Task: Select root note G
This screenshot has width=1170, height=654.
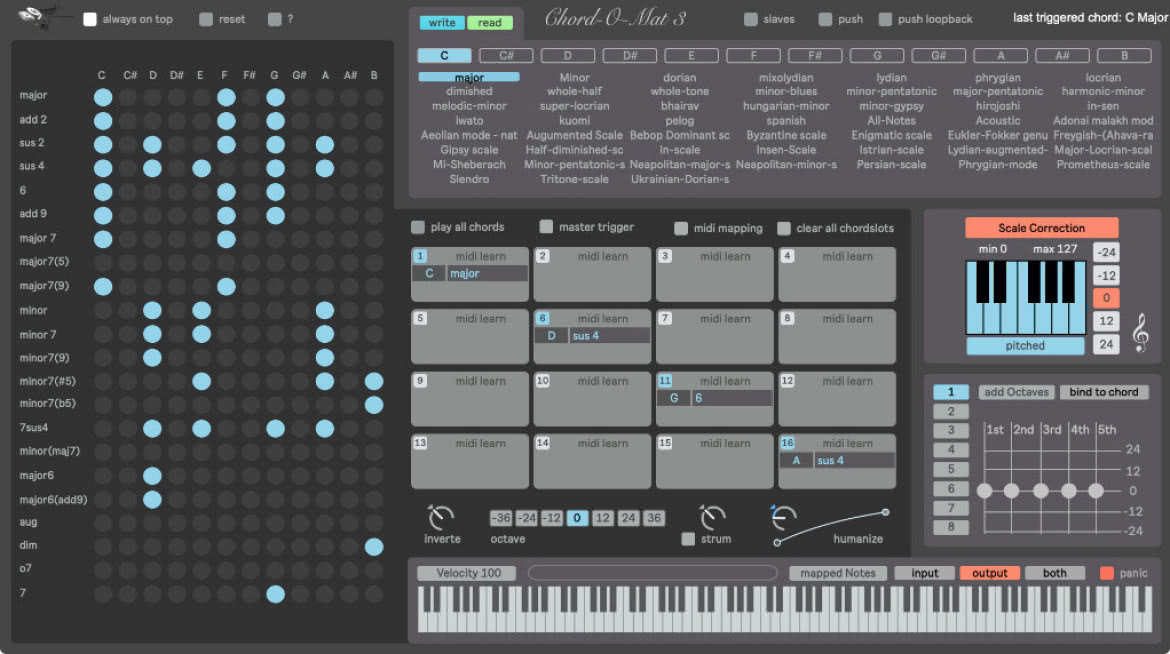Action: [877, 55]
